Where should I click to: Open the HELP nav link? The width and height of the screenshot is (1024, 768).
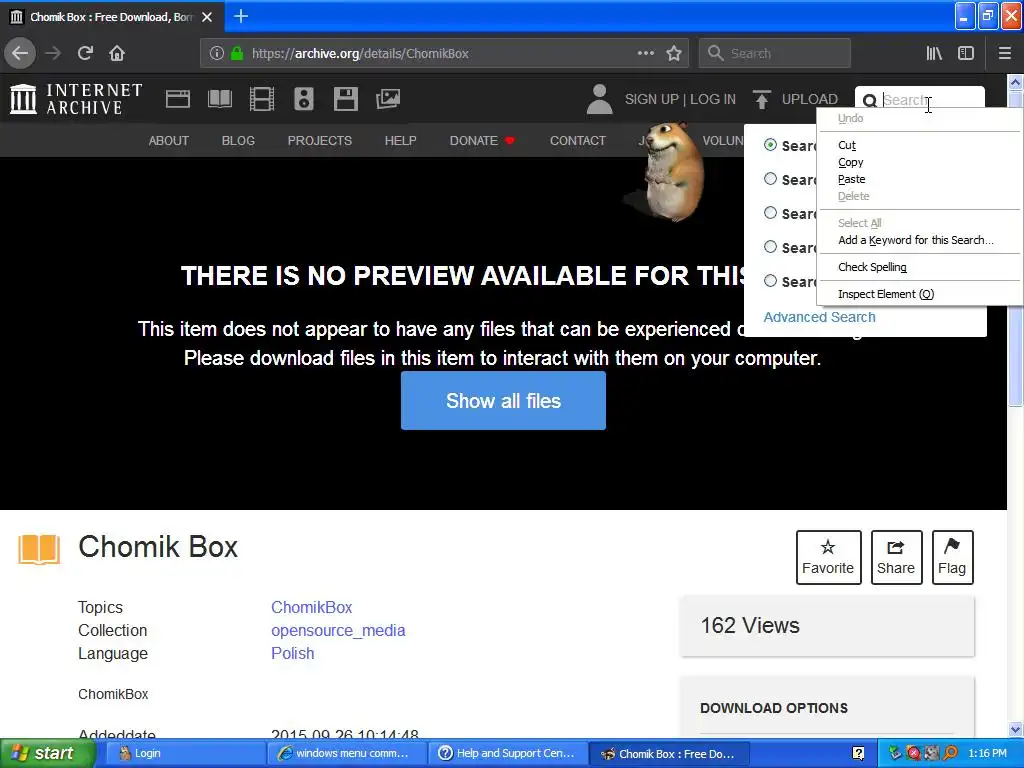coord(400,140)
